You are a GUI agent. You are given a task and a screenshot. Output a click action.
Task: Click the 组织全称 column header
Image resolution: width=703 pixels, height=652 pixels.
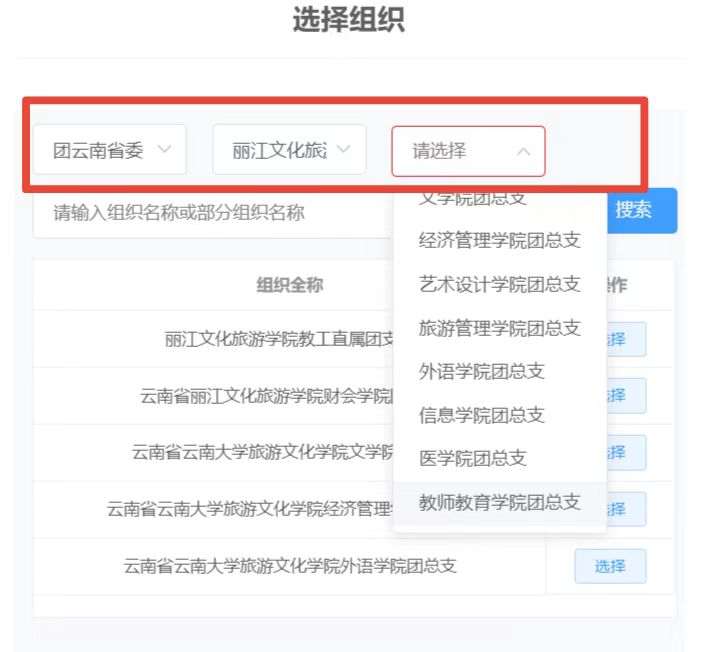coord(290,285)
